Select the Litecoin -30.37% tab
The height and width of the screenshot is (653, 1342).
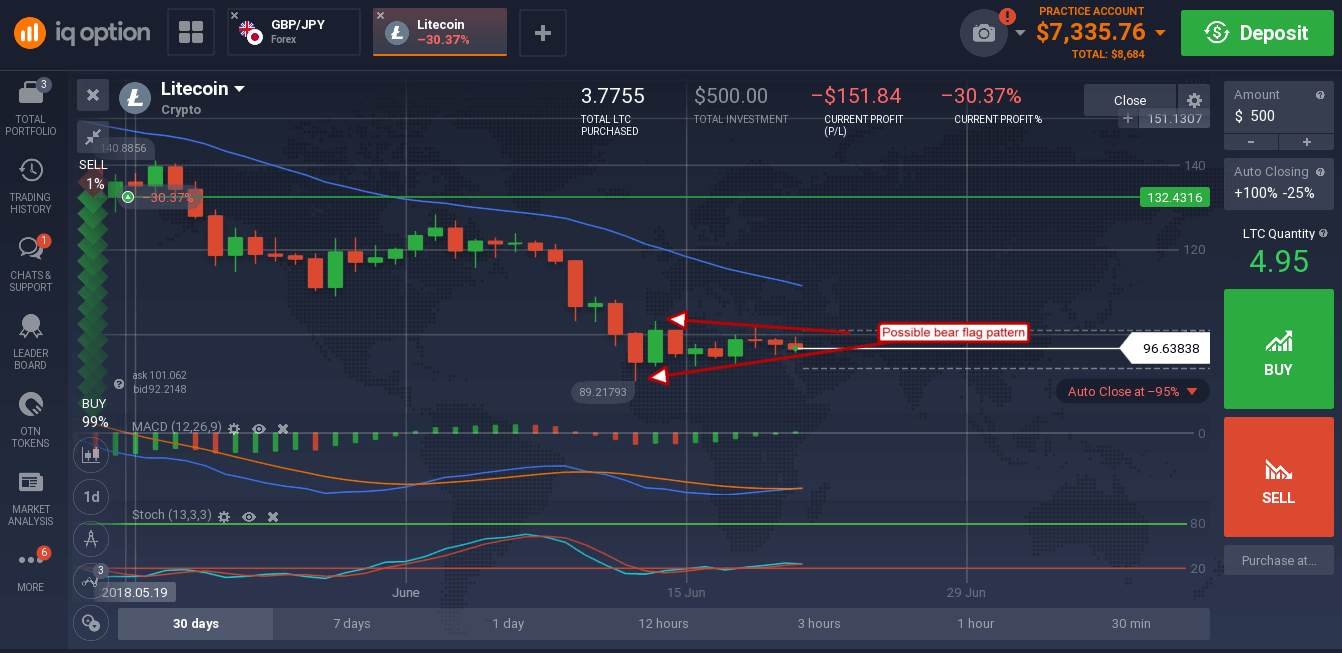click(x=439, y=32)
